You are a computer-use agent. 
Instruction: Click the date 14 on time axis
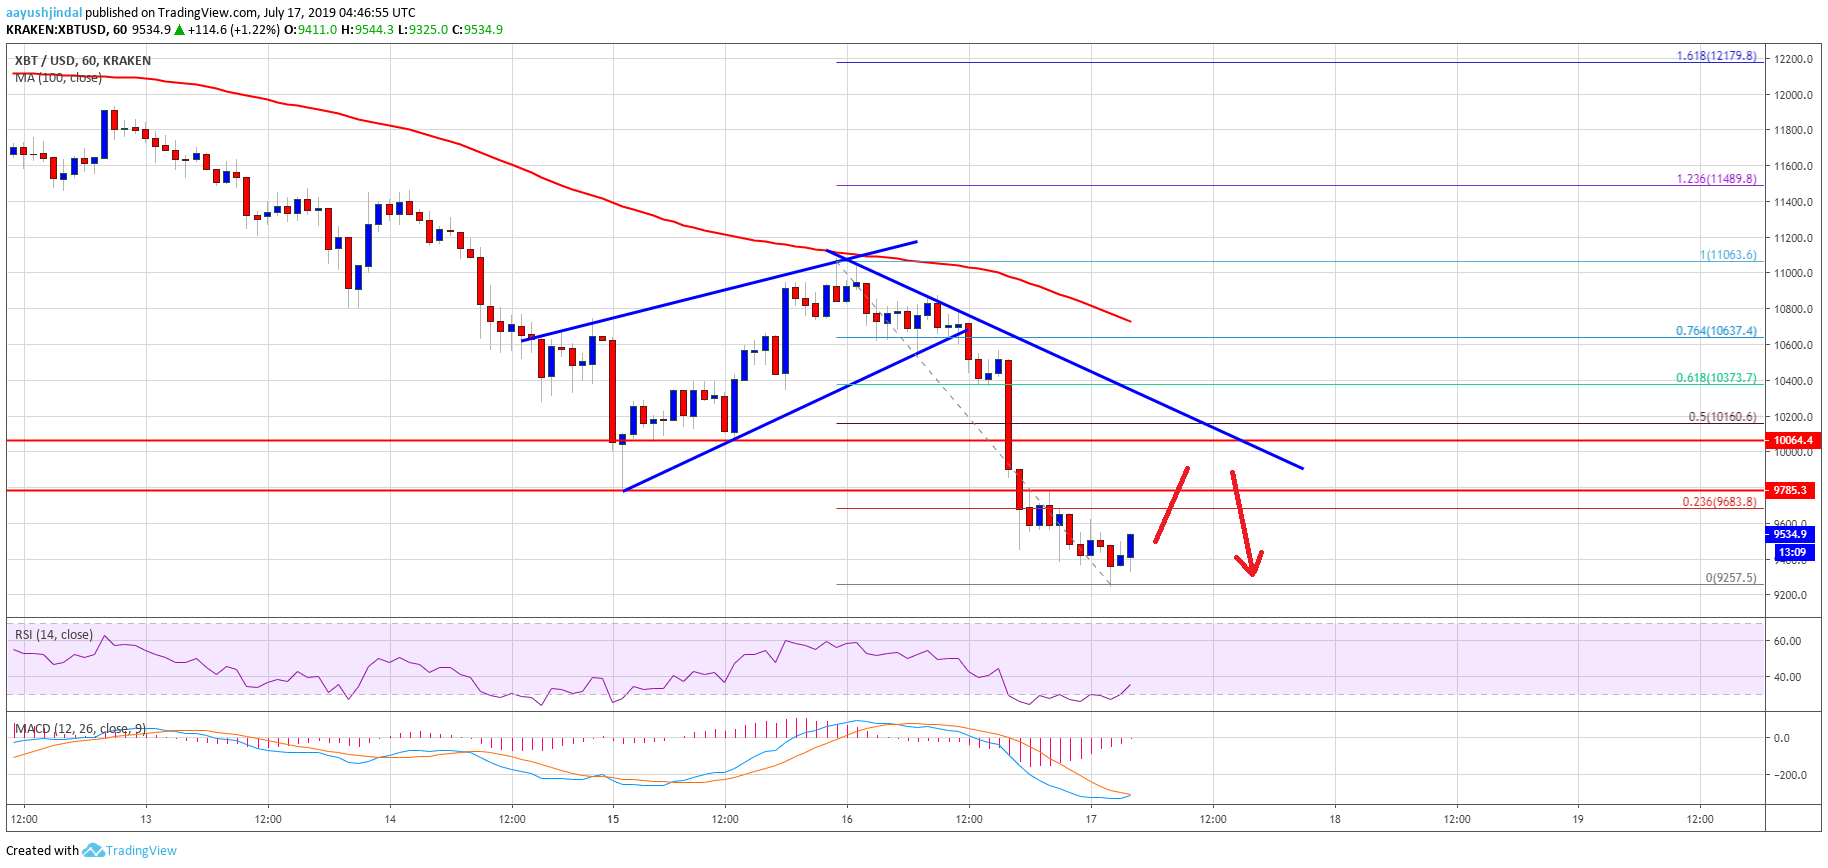tap(390, 819)
